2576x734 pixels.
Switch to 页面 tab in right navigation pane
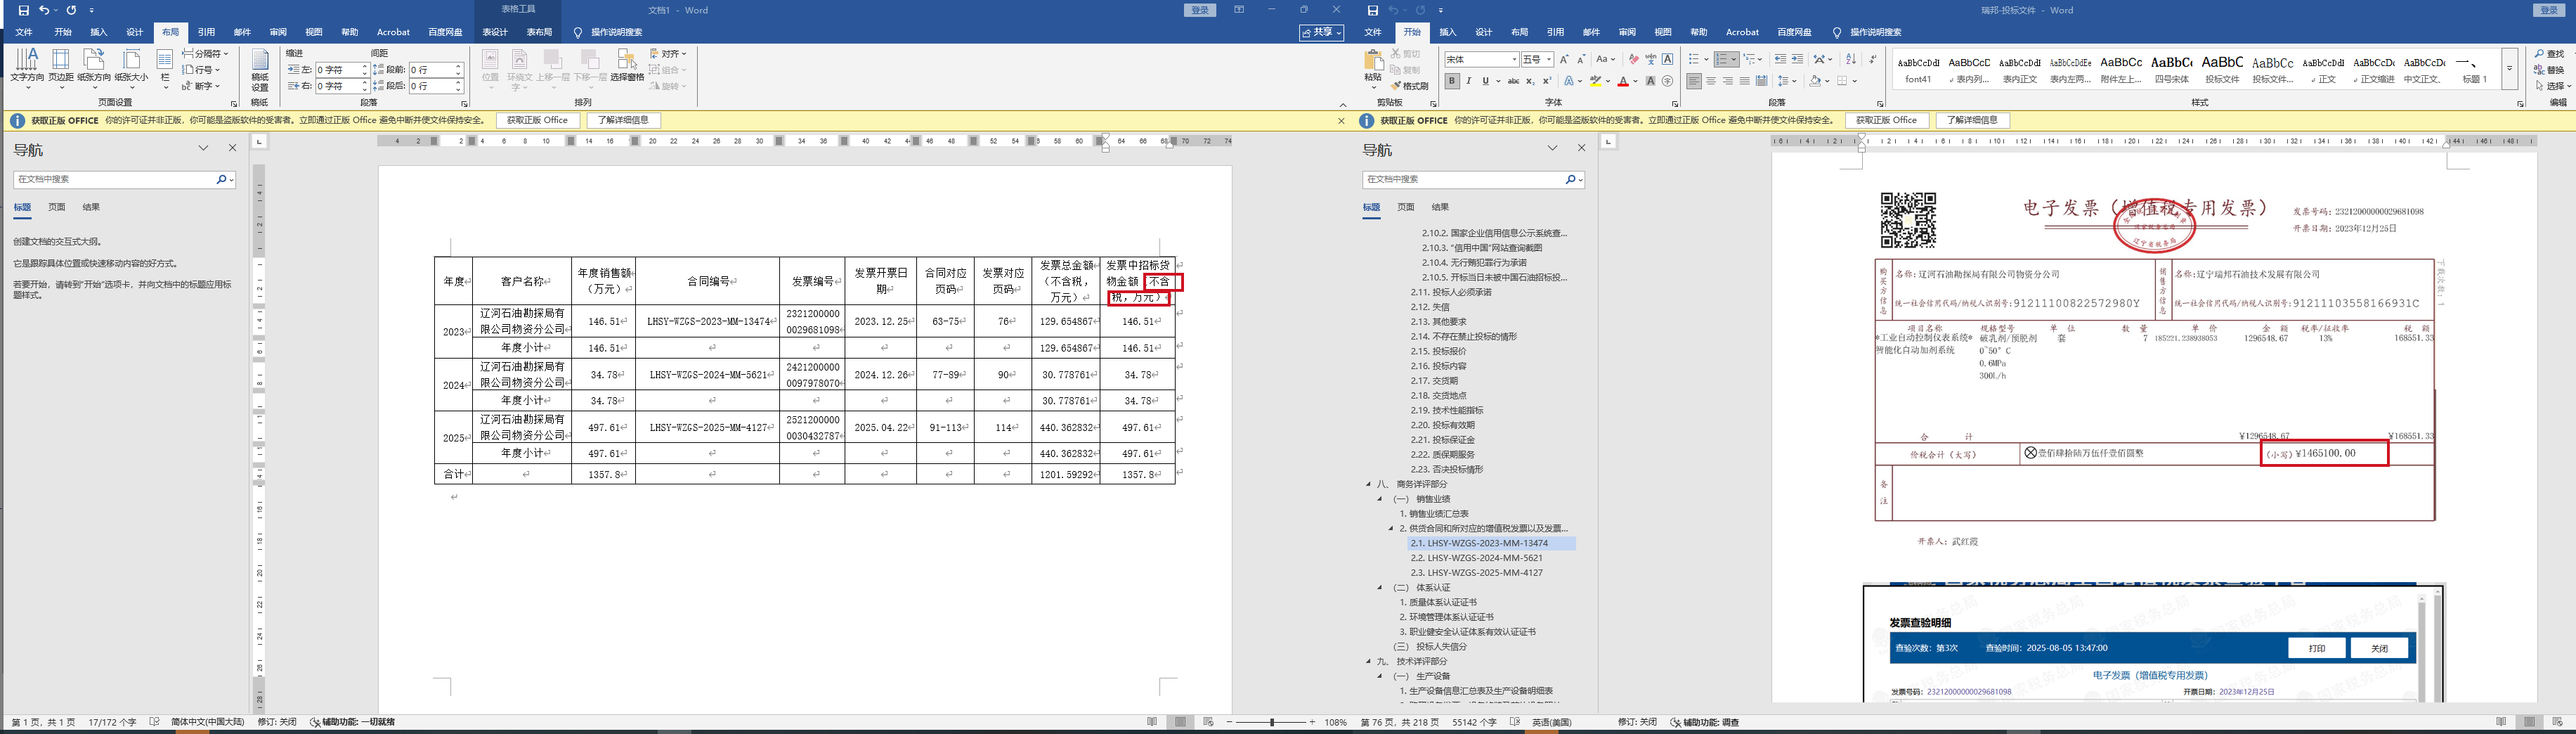(x=1406, y=207)
